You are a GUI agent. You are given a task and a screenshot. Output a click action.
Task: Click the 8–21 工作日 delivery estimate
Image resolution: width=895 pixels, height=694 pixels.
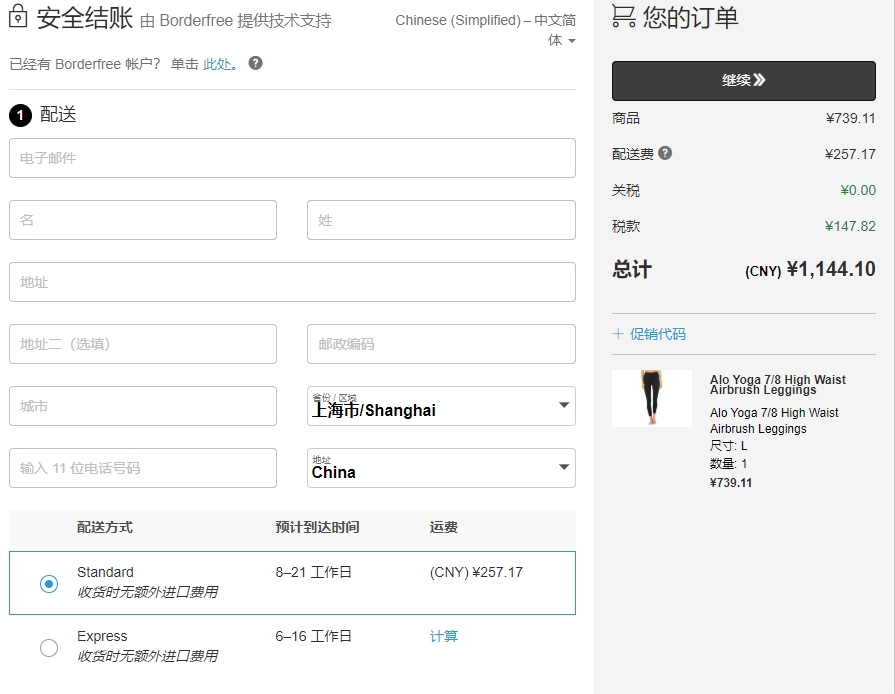pyautogui.click(x=313, y=572)
